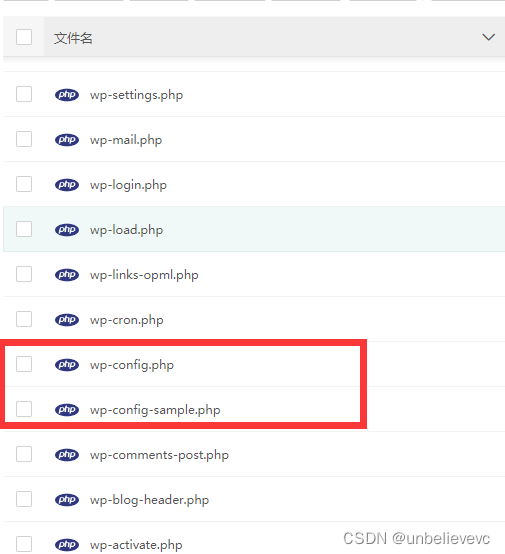Check the box for wp-mail.php
The image size is (505, 554).
point(24,139)
